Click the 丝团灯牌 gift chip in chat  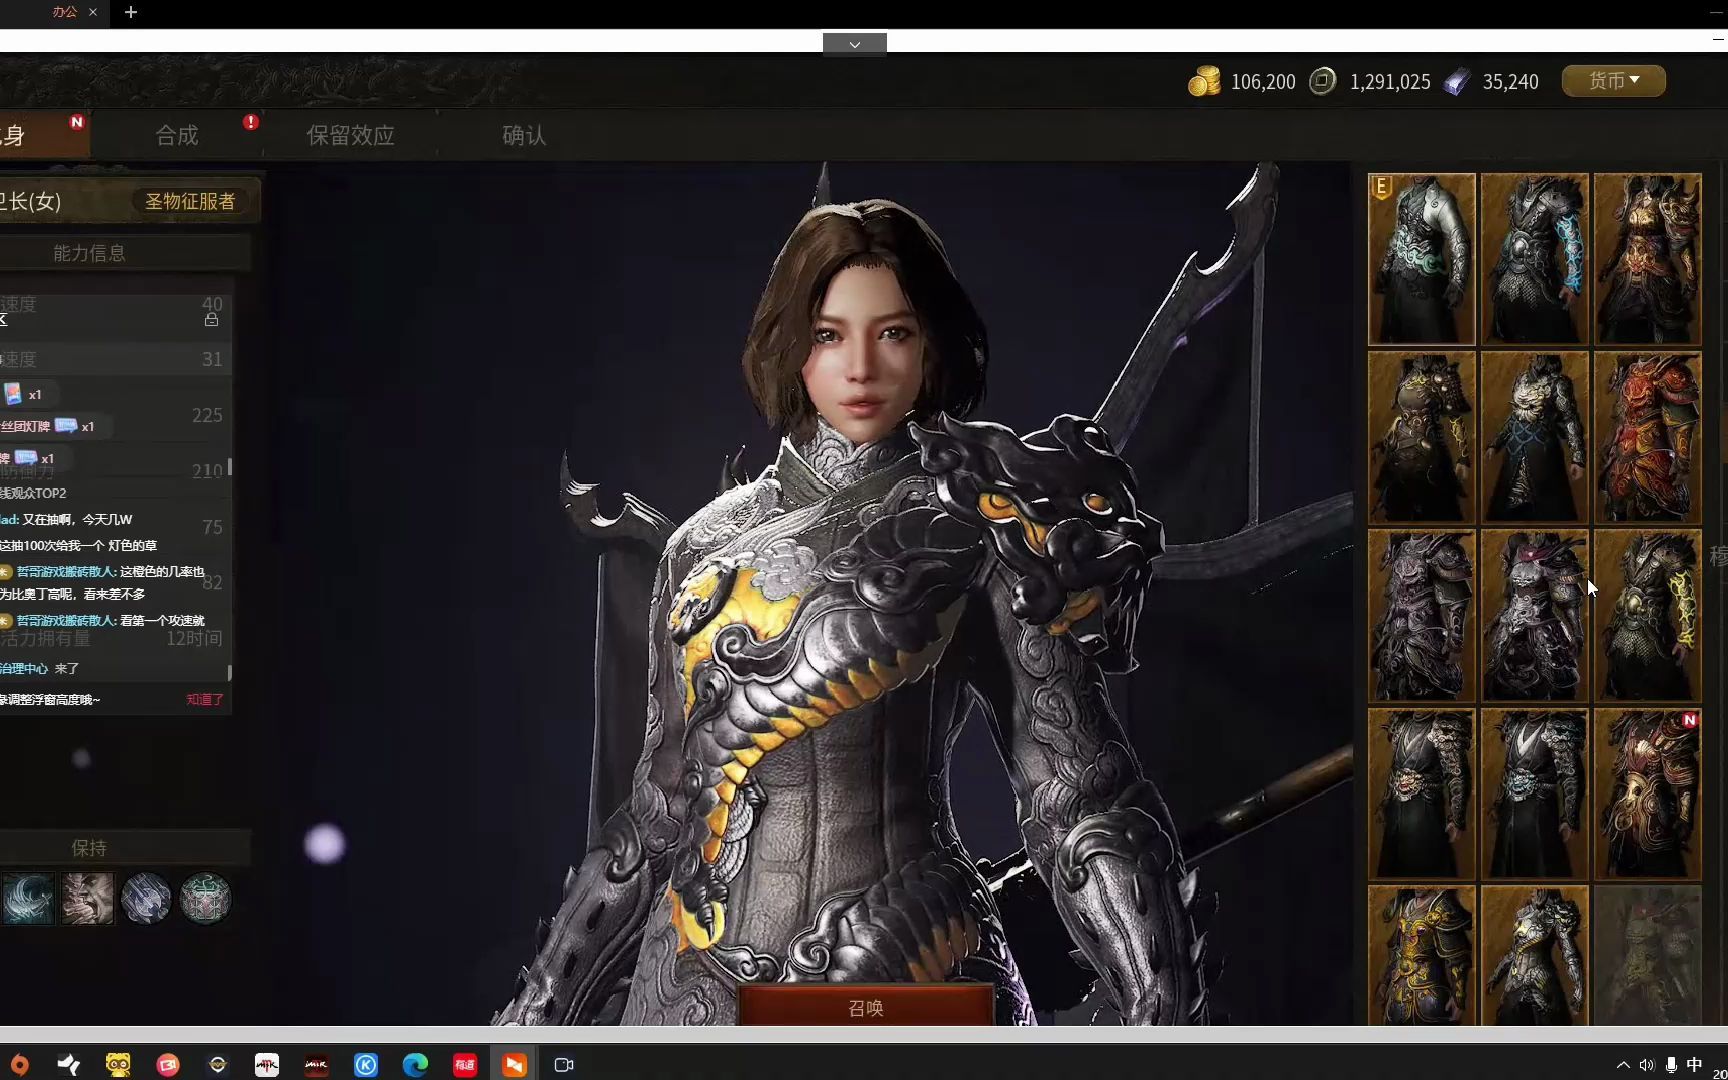click(55, 426)
